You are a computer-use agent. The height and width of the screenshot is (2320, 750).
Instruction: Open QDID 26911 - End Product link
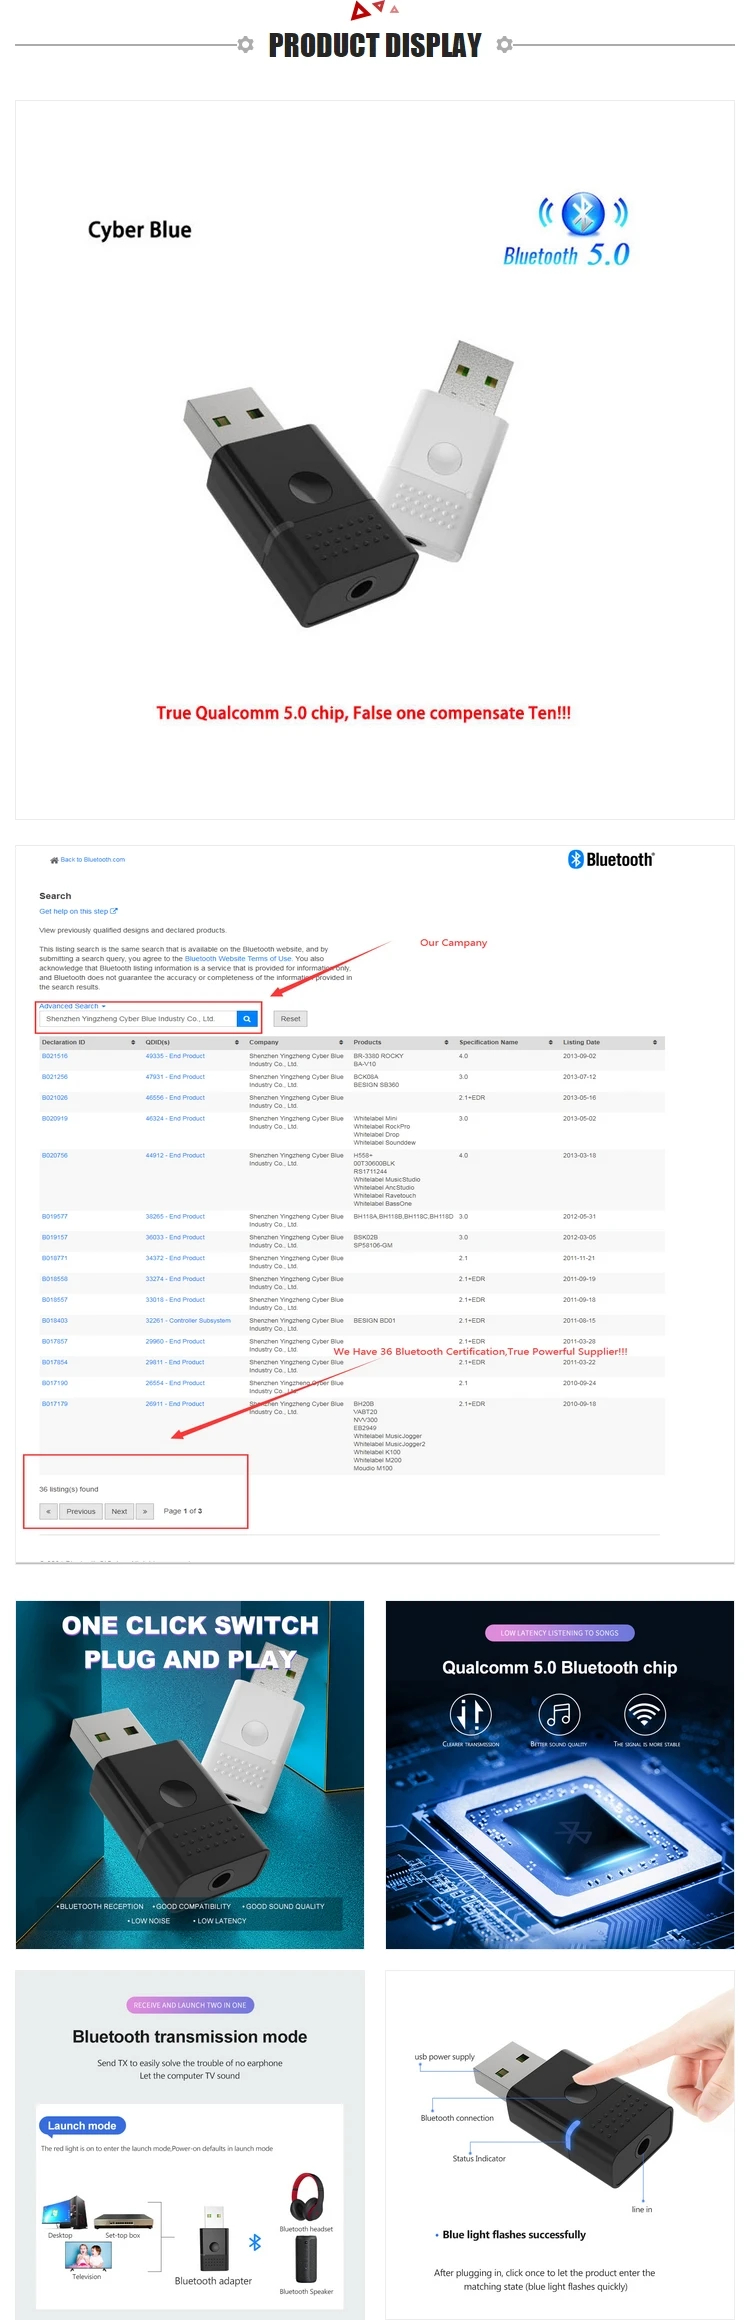pyautogui.click(x=175, y=1404)
